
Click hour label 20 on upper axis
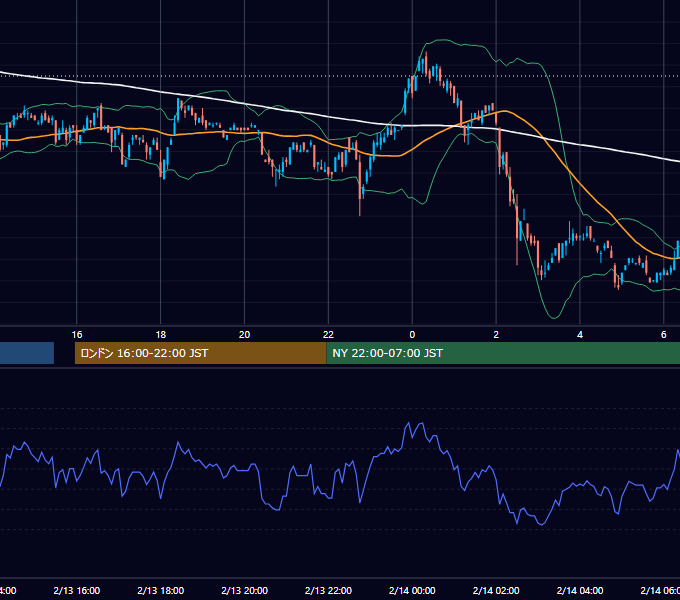click(x=245, y=335)
